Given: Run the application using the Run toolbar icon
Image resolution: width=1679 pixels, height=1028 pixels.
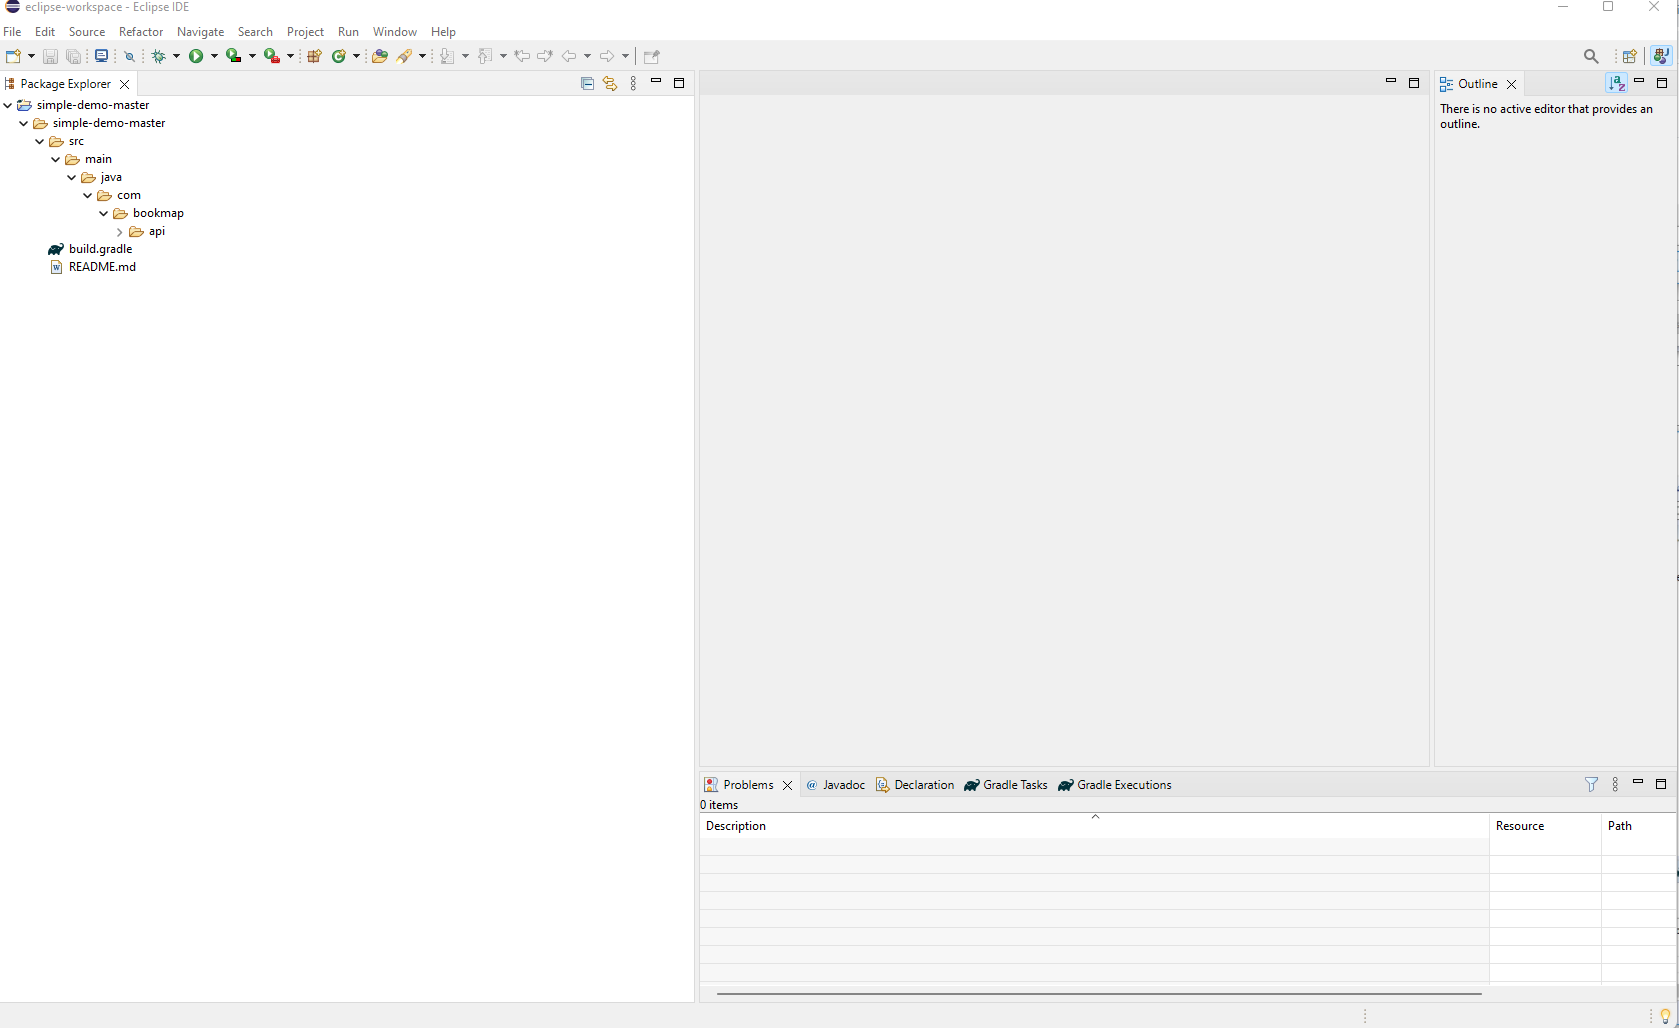Looking at the screenshot, I should coord(196,56).
